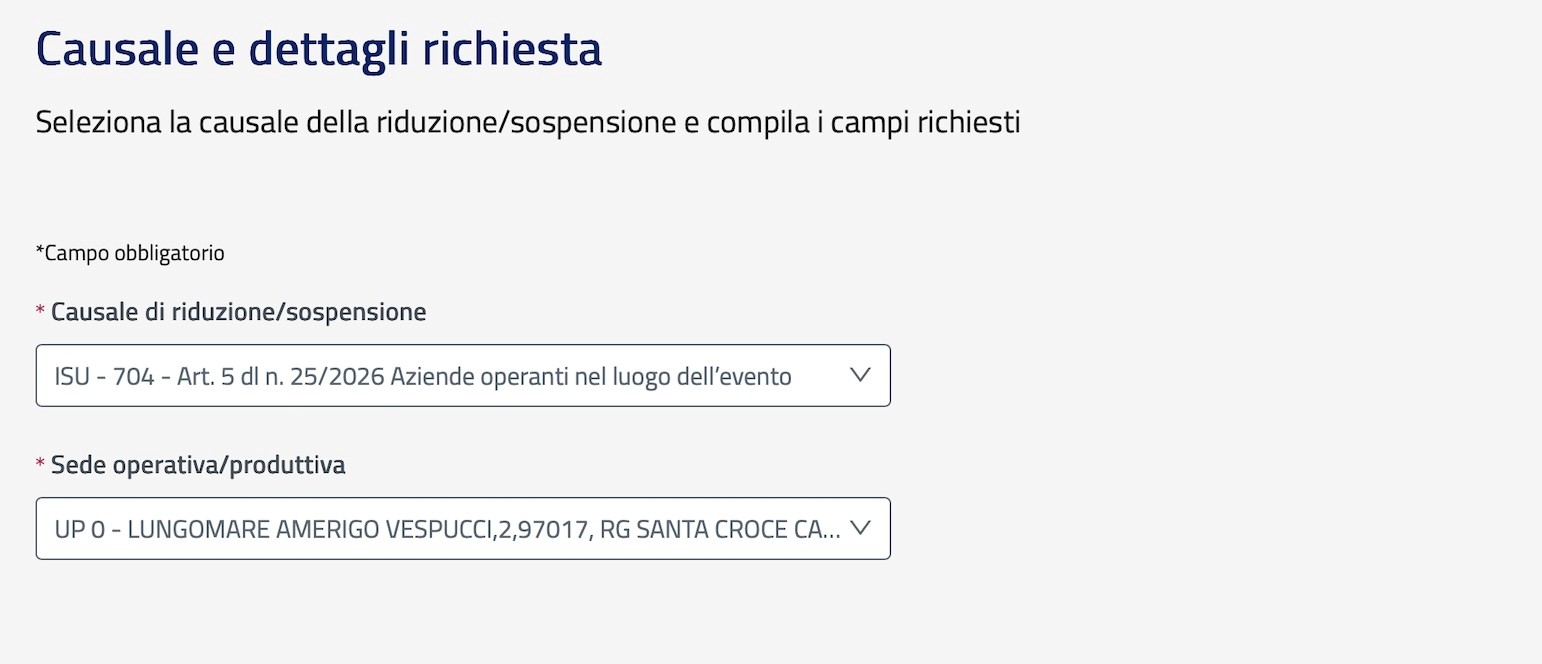
Task: Click the red asterisk beside the Causale label
Action: coord(41,313)
